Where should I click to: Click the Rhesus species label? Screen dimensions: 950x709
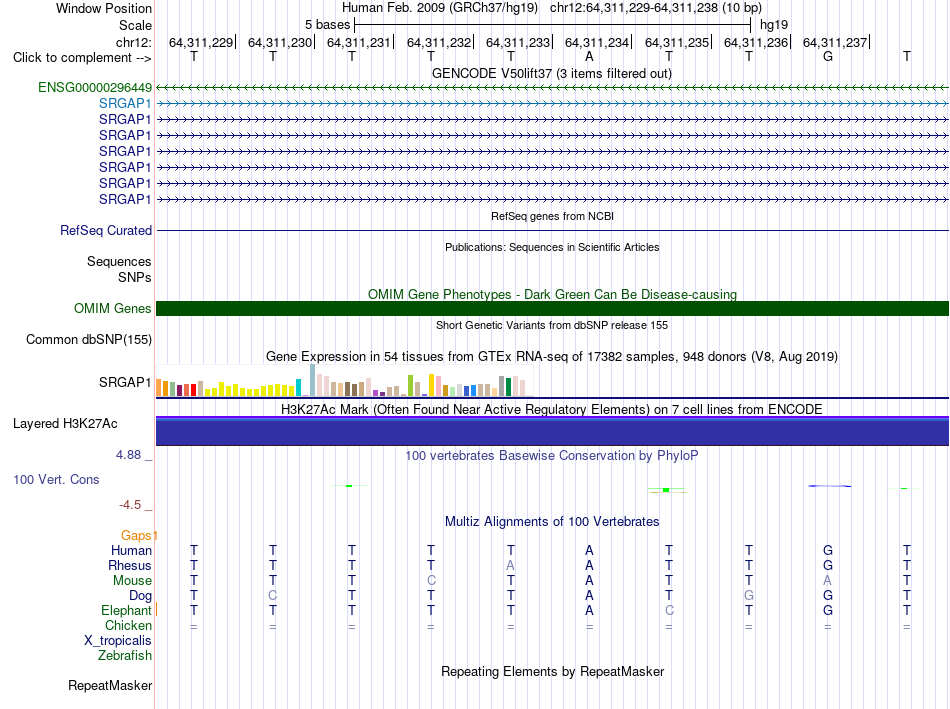coord(130,565)
